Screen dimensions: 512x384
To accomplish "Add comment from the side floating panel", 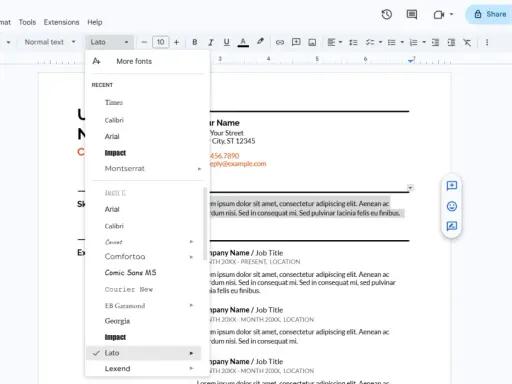I will pos(452,186).
